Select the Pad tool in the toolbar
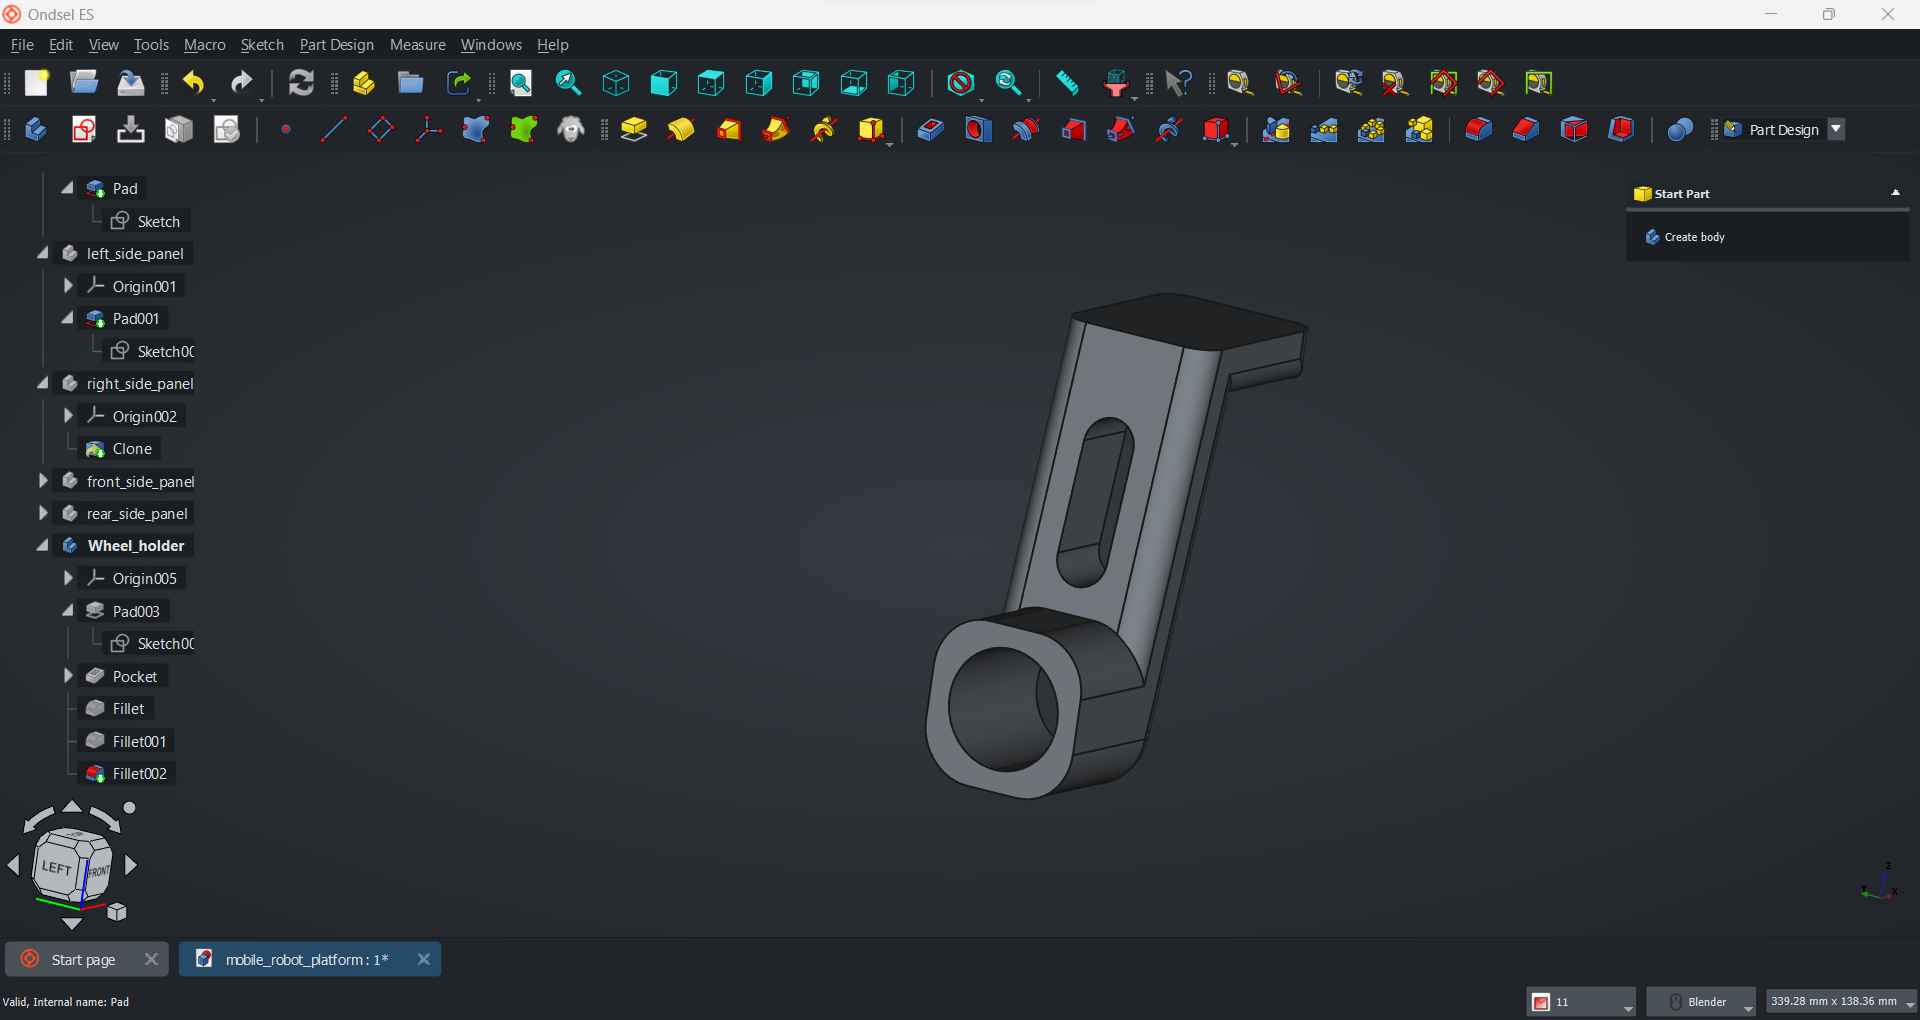This screenshot has width=1920, height=1020. click(x=634, y=130)
